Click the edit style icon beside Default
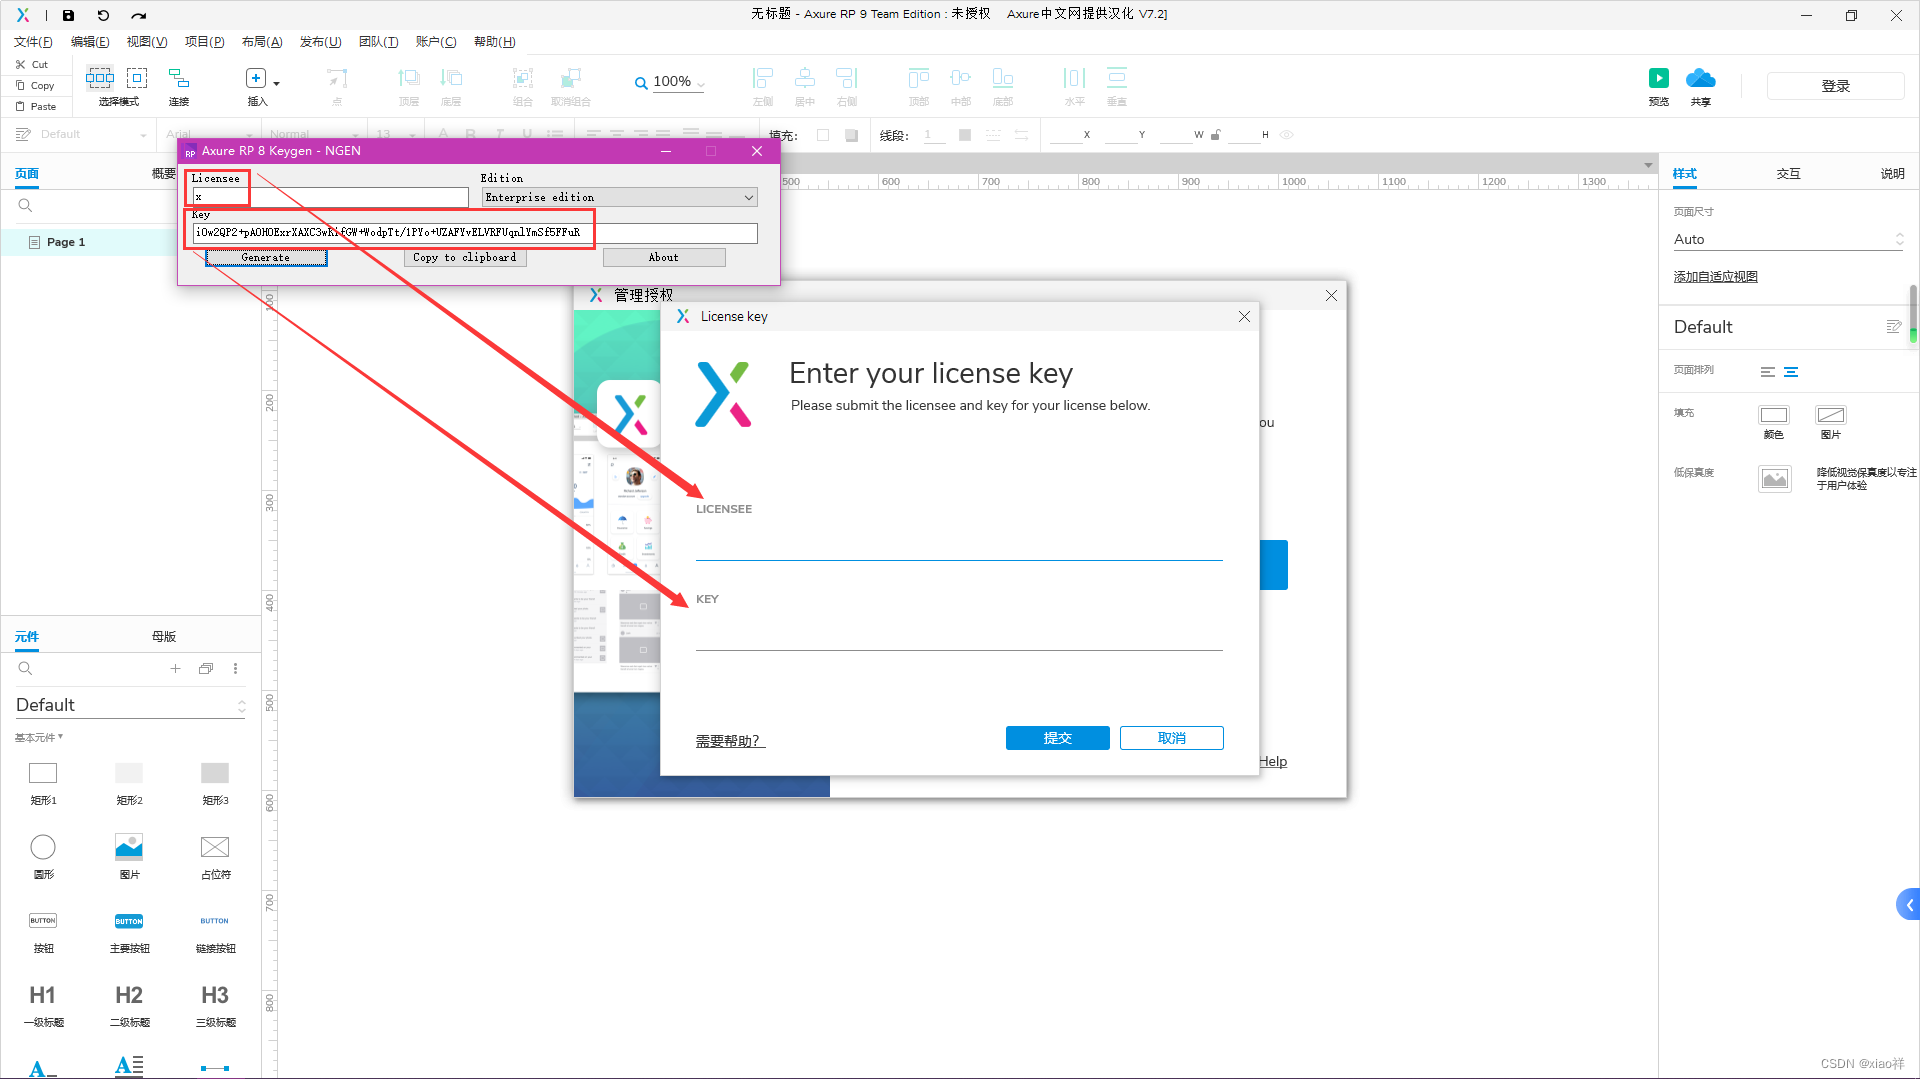 coord(1893,327)
